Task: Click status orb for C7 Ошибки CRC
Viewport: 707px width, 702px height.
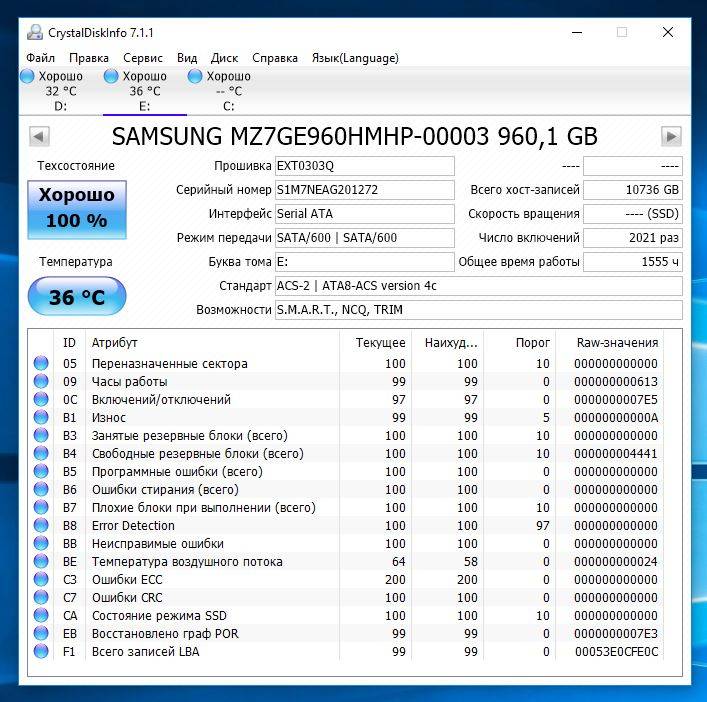Action: [x=41, y=597]
